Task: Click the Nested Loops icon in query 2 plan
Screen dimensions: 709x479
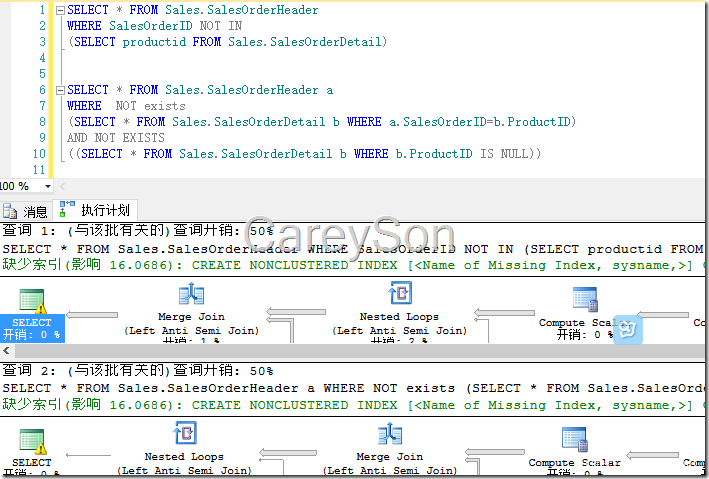Action: coord(184,433)
